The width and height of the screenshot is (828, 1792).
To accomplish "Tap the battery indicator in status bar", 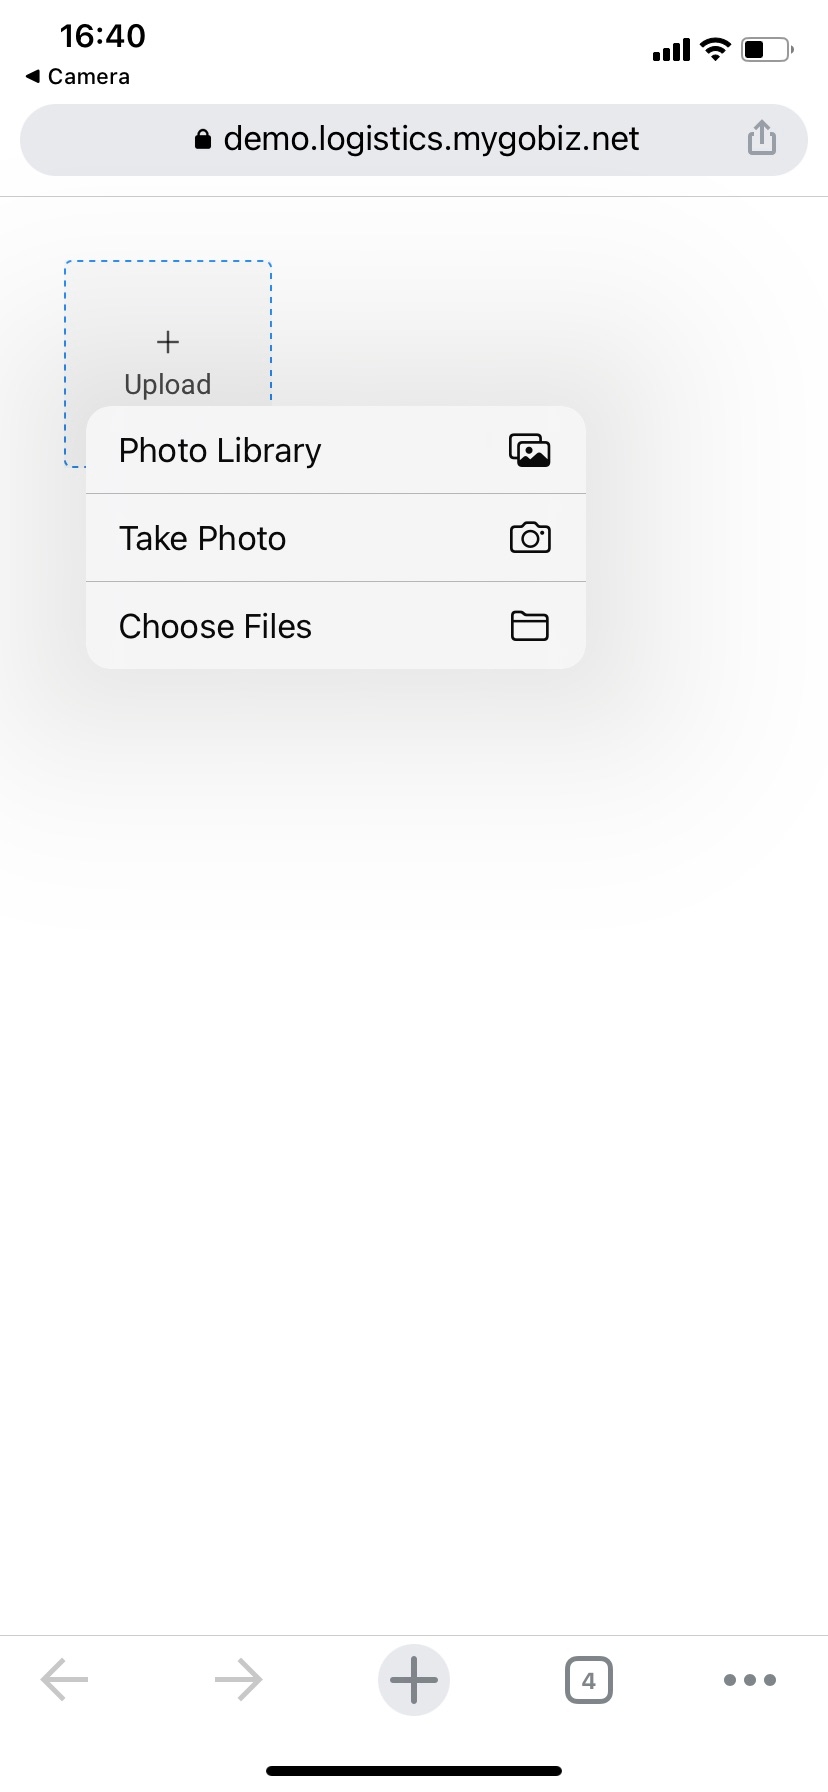I will pyautogui.click(x=767, y=49).
